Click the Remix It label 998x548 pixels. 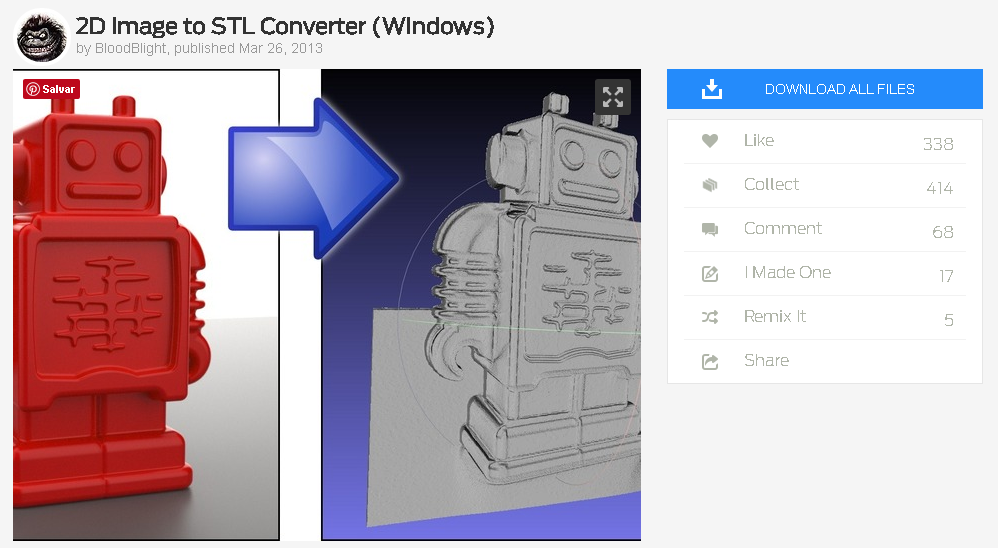(x=775, y=316)
